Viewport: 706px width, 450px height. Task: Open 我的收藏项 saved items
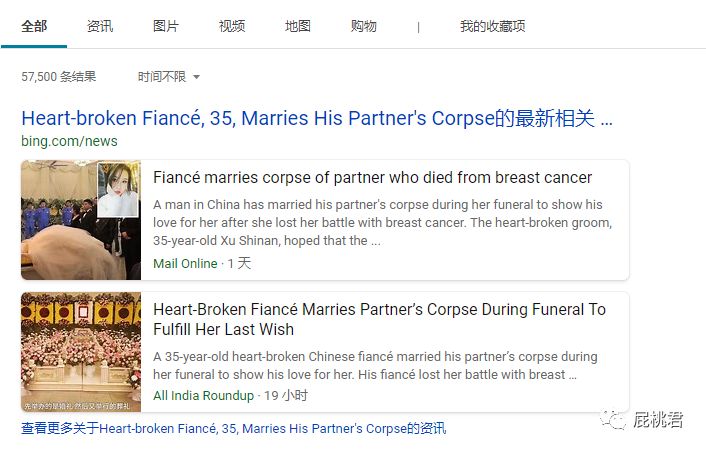pos(492,26)
